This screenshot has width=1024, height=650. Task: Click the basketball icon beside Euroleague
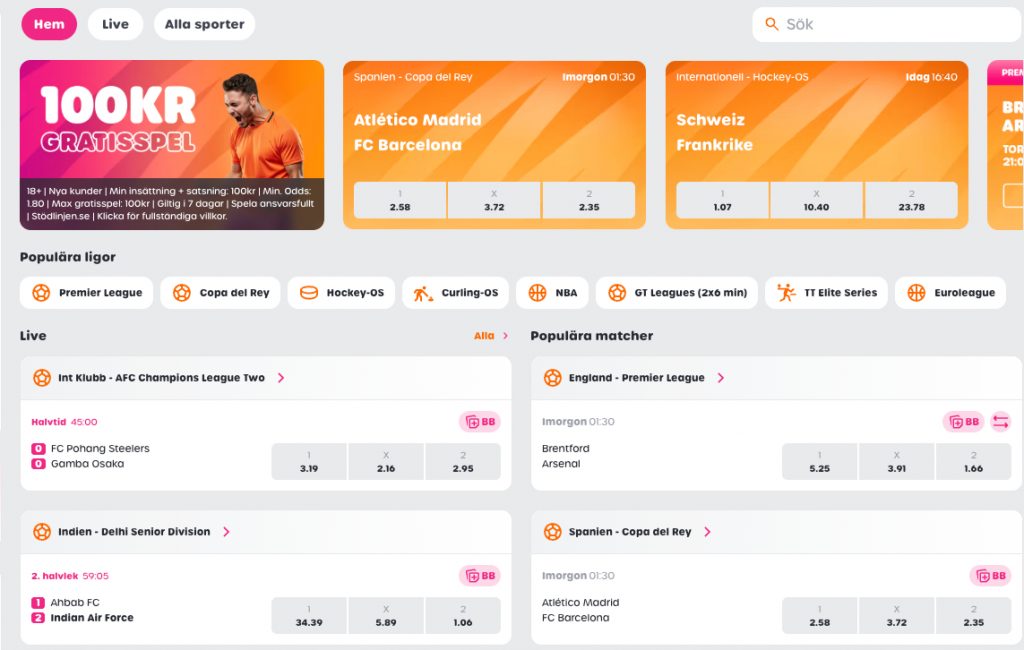coord(916,293)
